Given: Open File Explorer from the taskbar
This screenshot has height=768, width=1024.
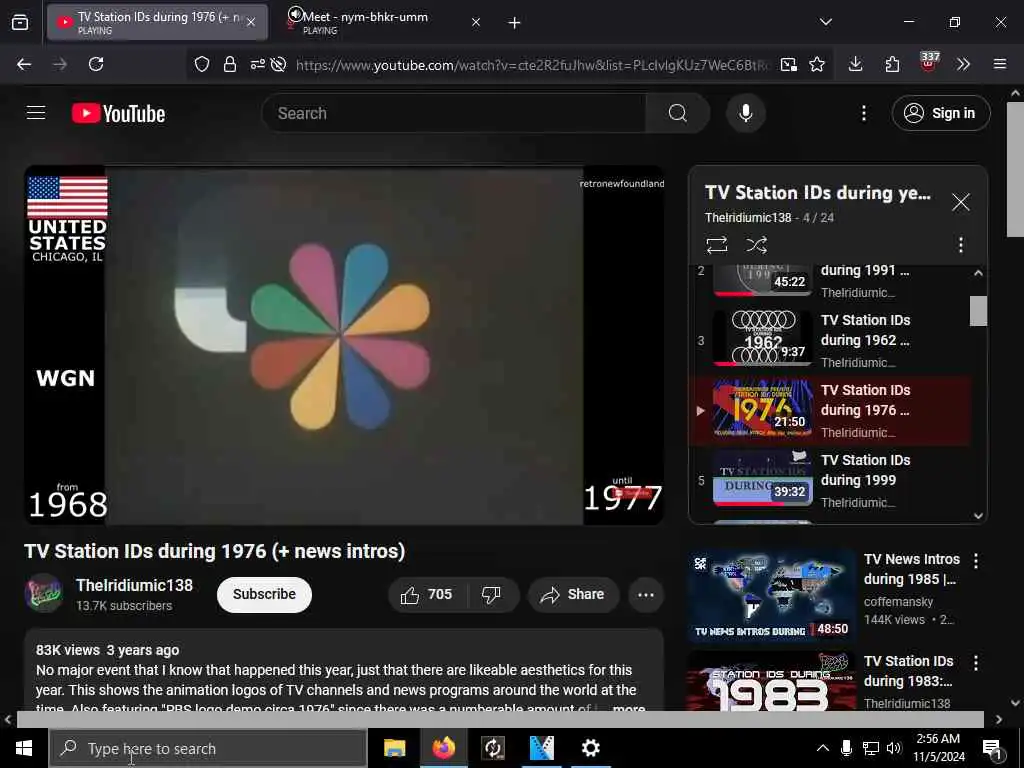Looking at the screenshot, I should coord(394,748).
